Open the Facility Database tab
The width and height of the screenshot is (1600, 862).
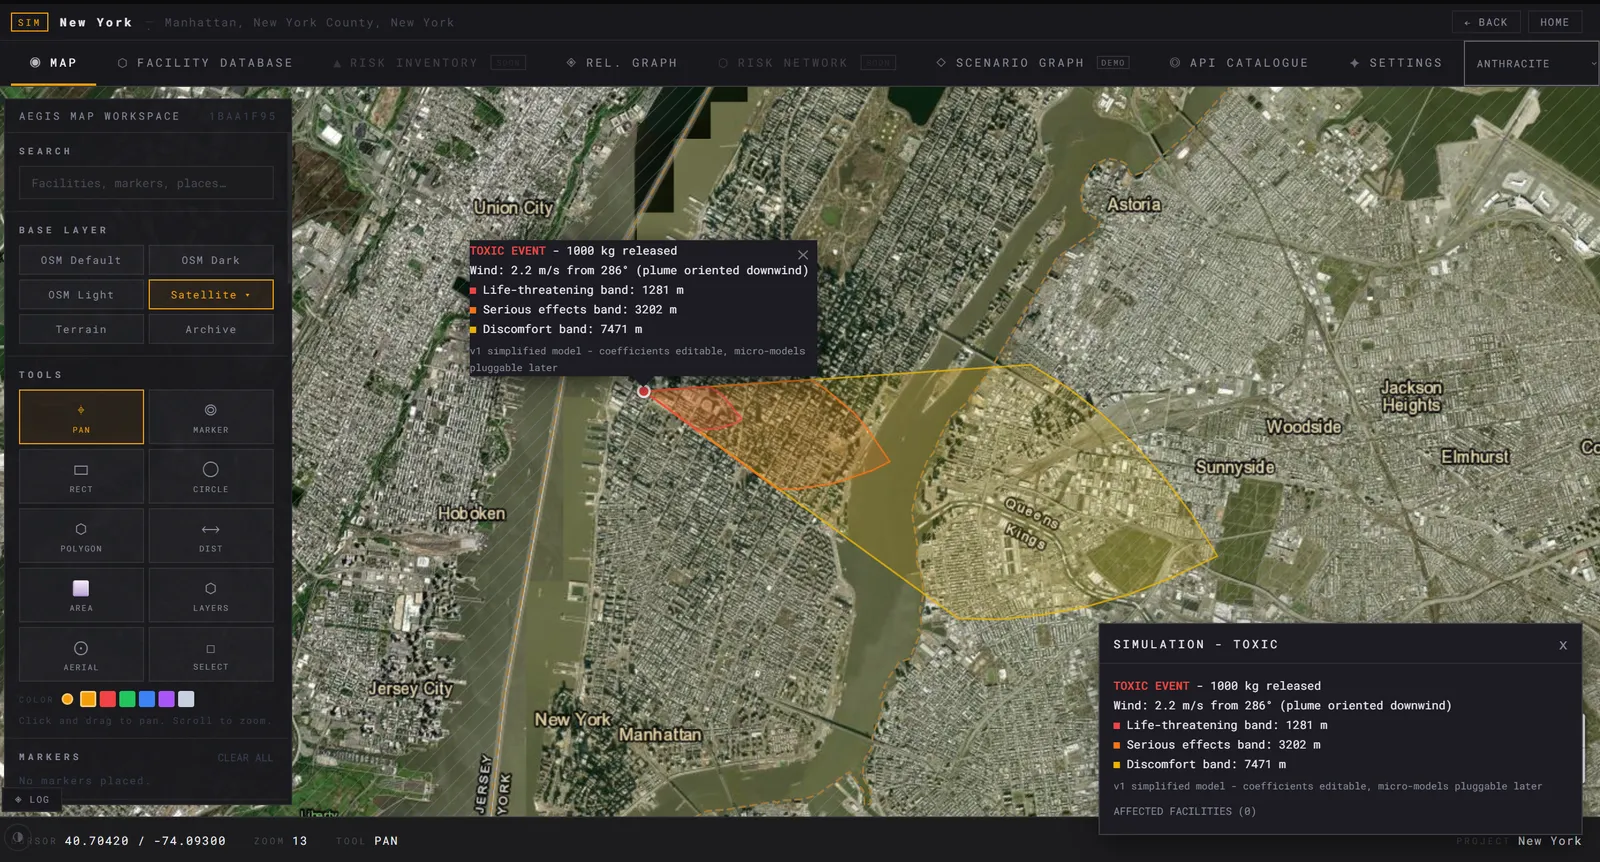coord(205,63)
